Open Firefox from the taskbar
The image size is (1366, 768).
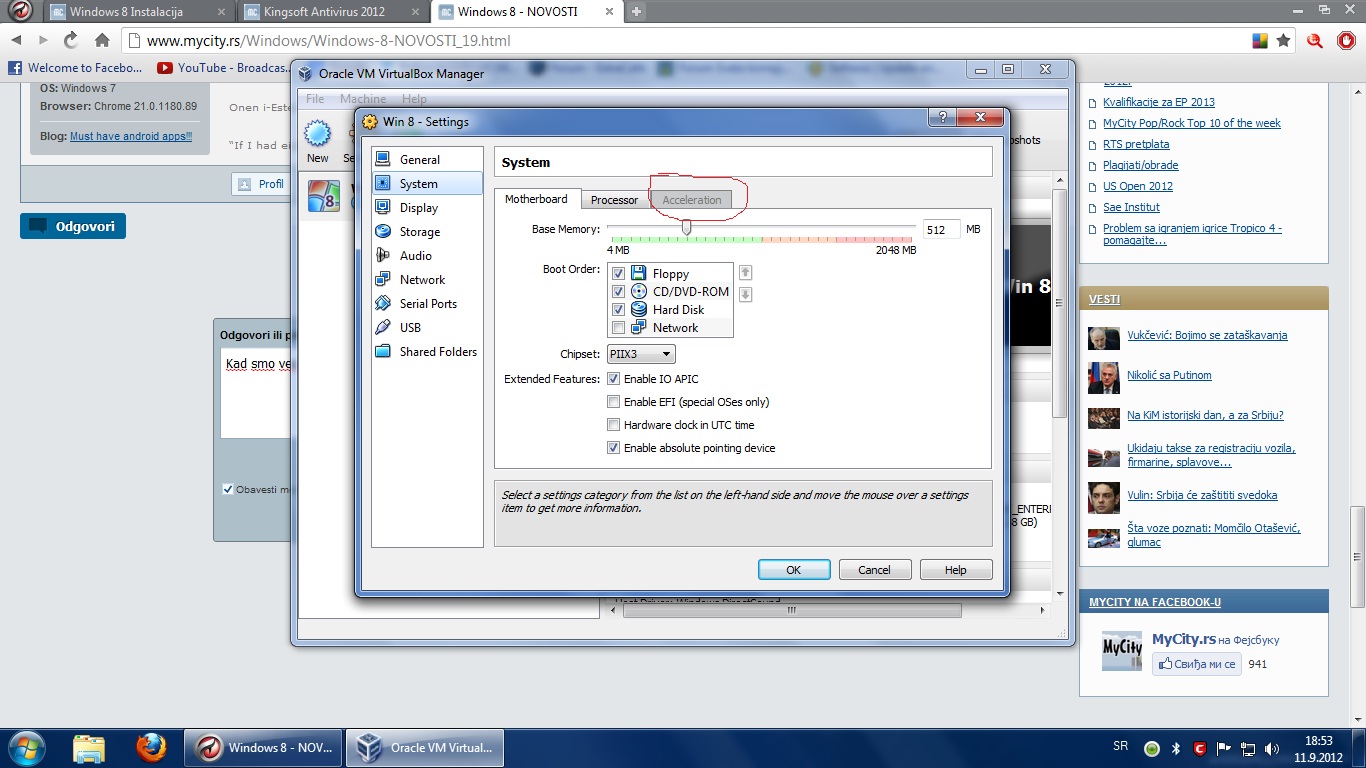click(152, 747)
